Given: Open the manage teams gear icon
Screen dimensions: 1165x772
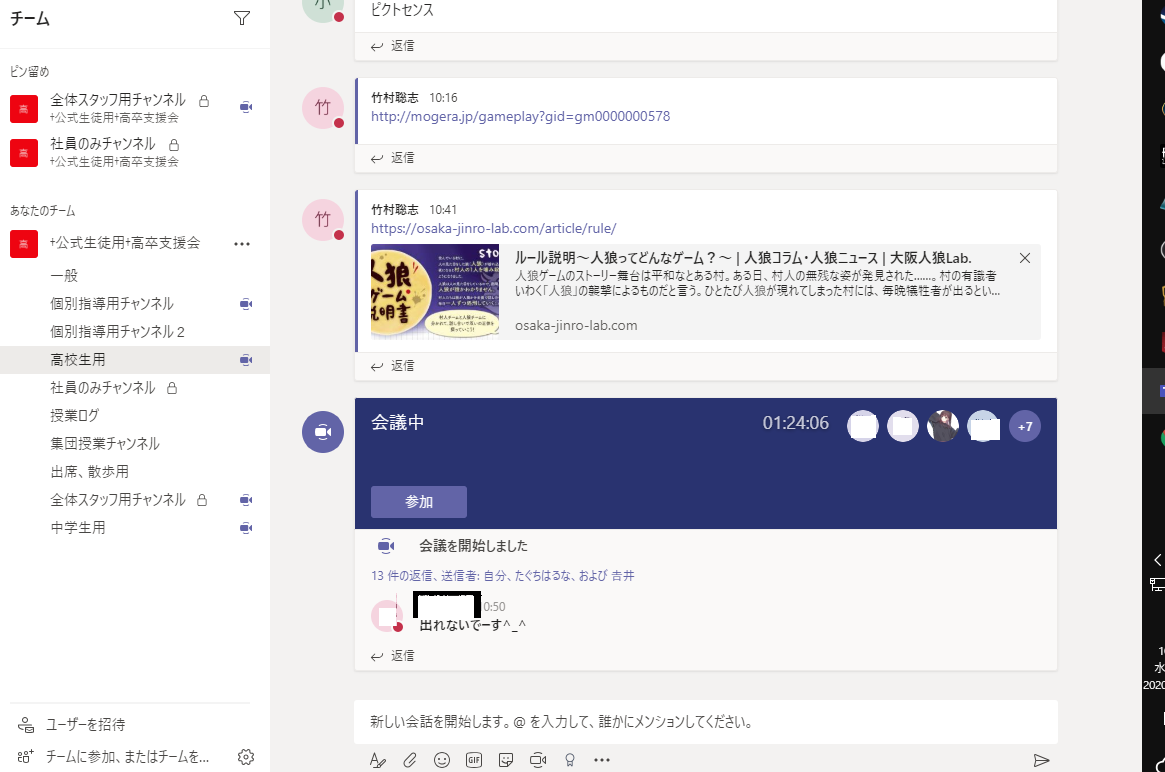Looking at the screenshot, I should click(x=246, y=757).
